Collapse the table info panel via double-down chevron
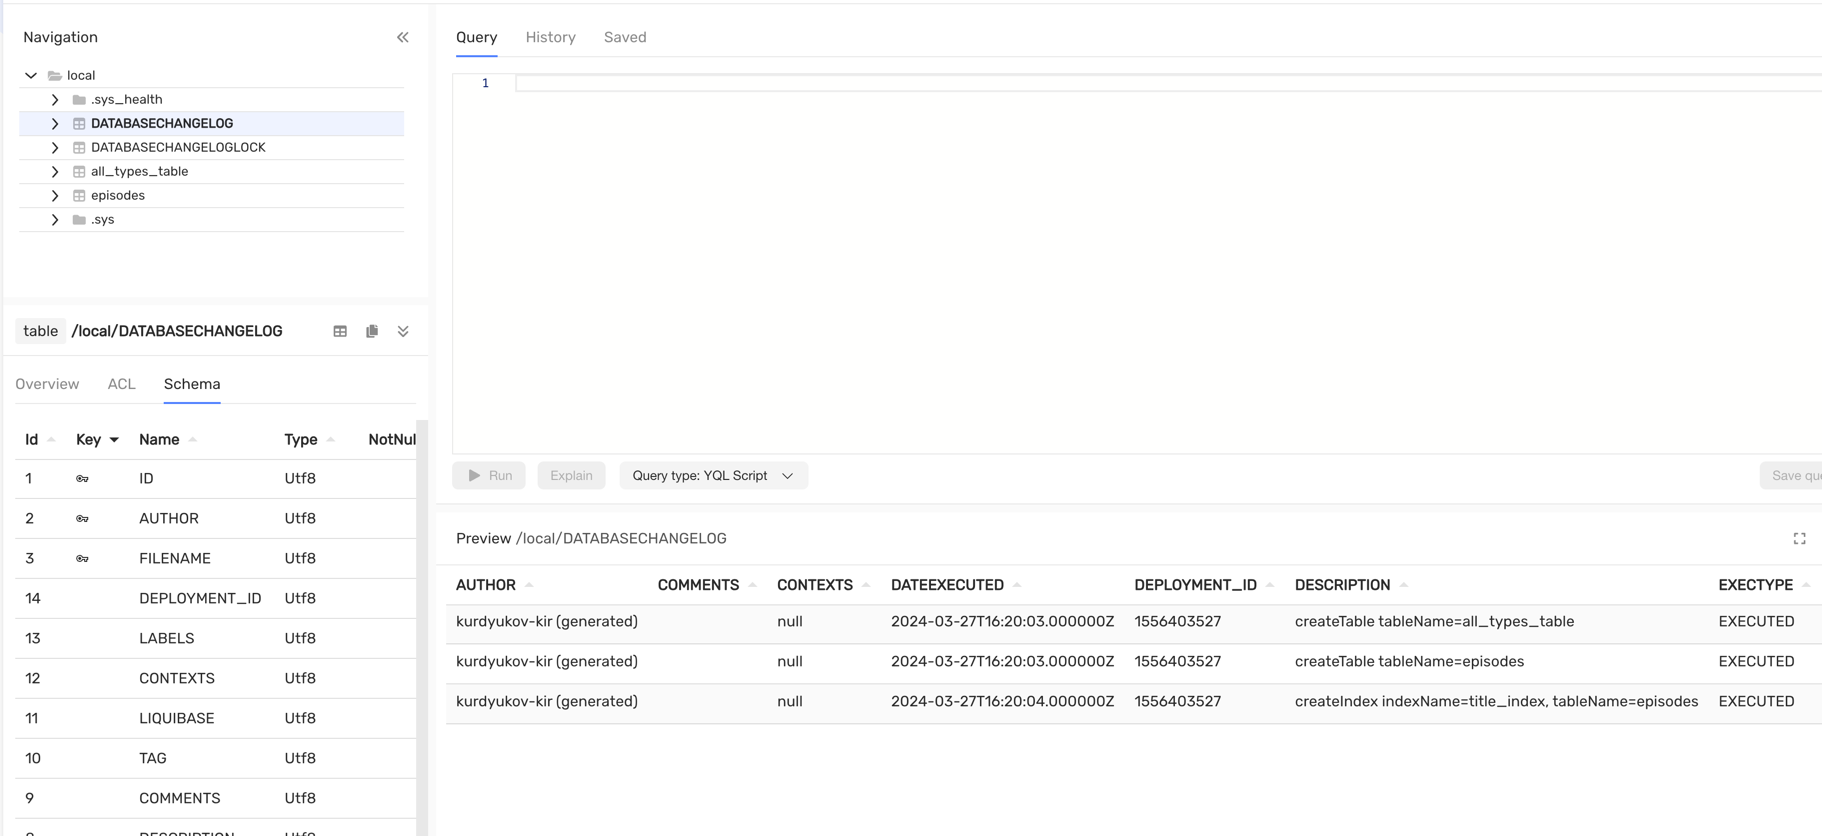The width and height of the screenshot is (1822, 836). (403, 331)
